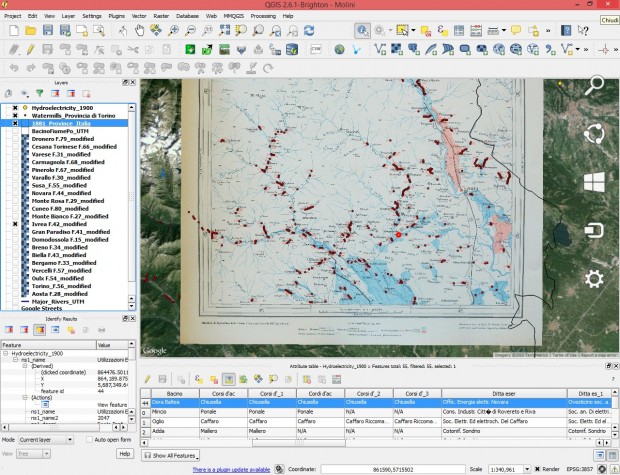Collapse the (Actions) node in Identify Results
Image resolution: width=620 pixels, height=475 pixels.
click(x=25, y=397)
